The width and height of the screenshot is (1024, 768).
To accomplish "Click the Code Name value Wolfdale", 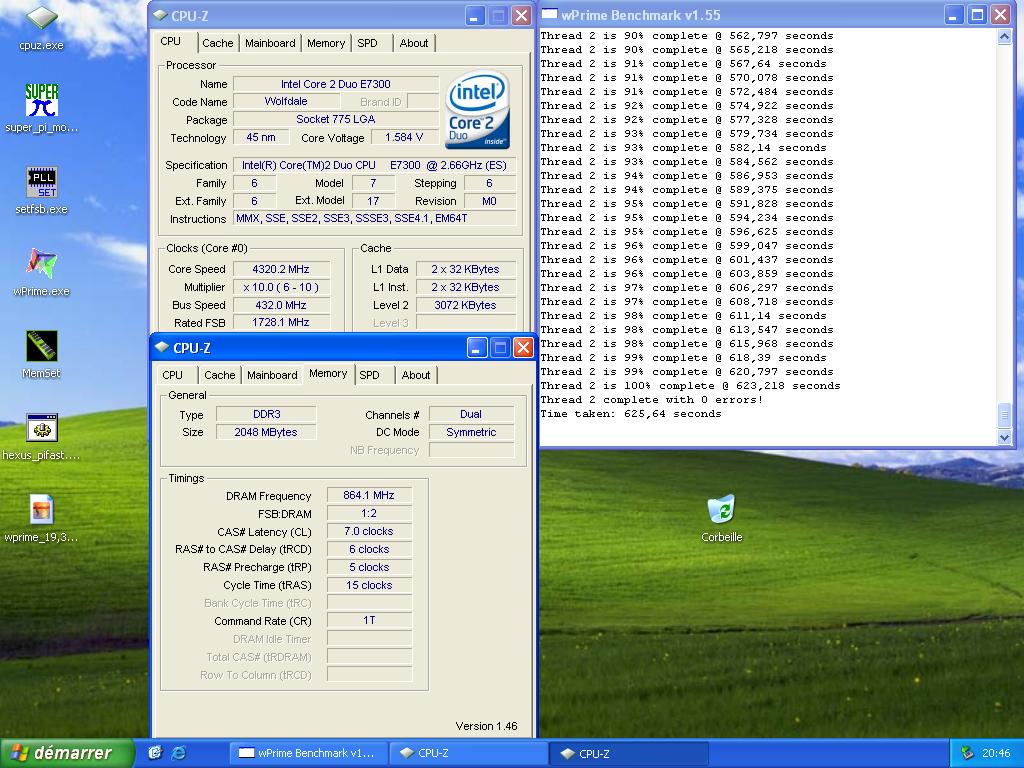I will point(286,101).
